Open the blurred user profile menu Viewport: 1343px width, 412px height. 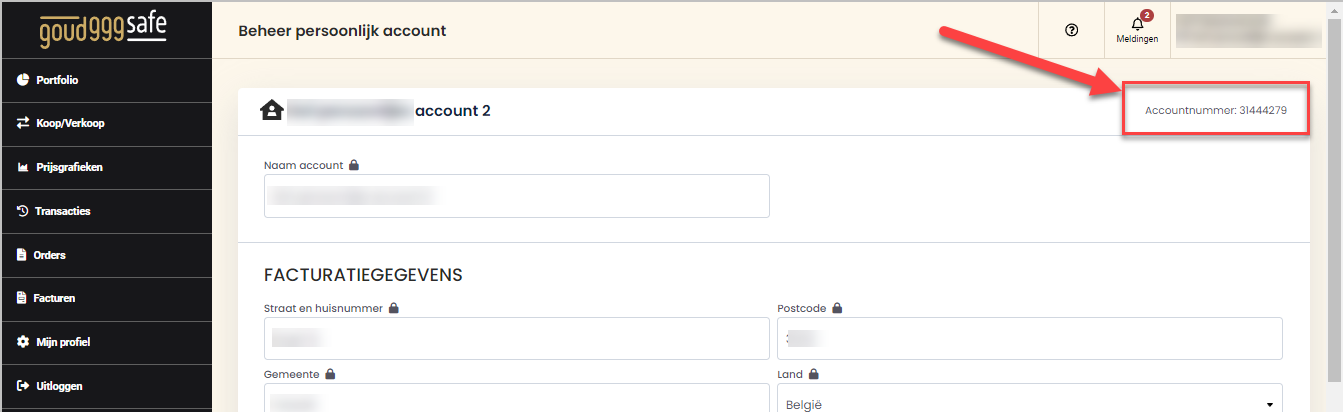point(1249,31)
